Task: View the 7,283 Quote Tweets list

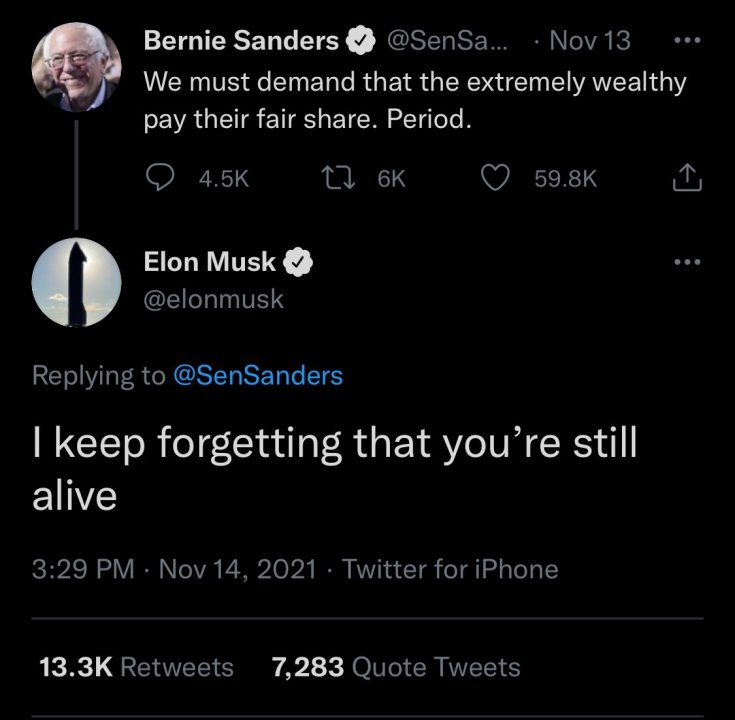Action: (x=396, y=666)
